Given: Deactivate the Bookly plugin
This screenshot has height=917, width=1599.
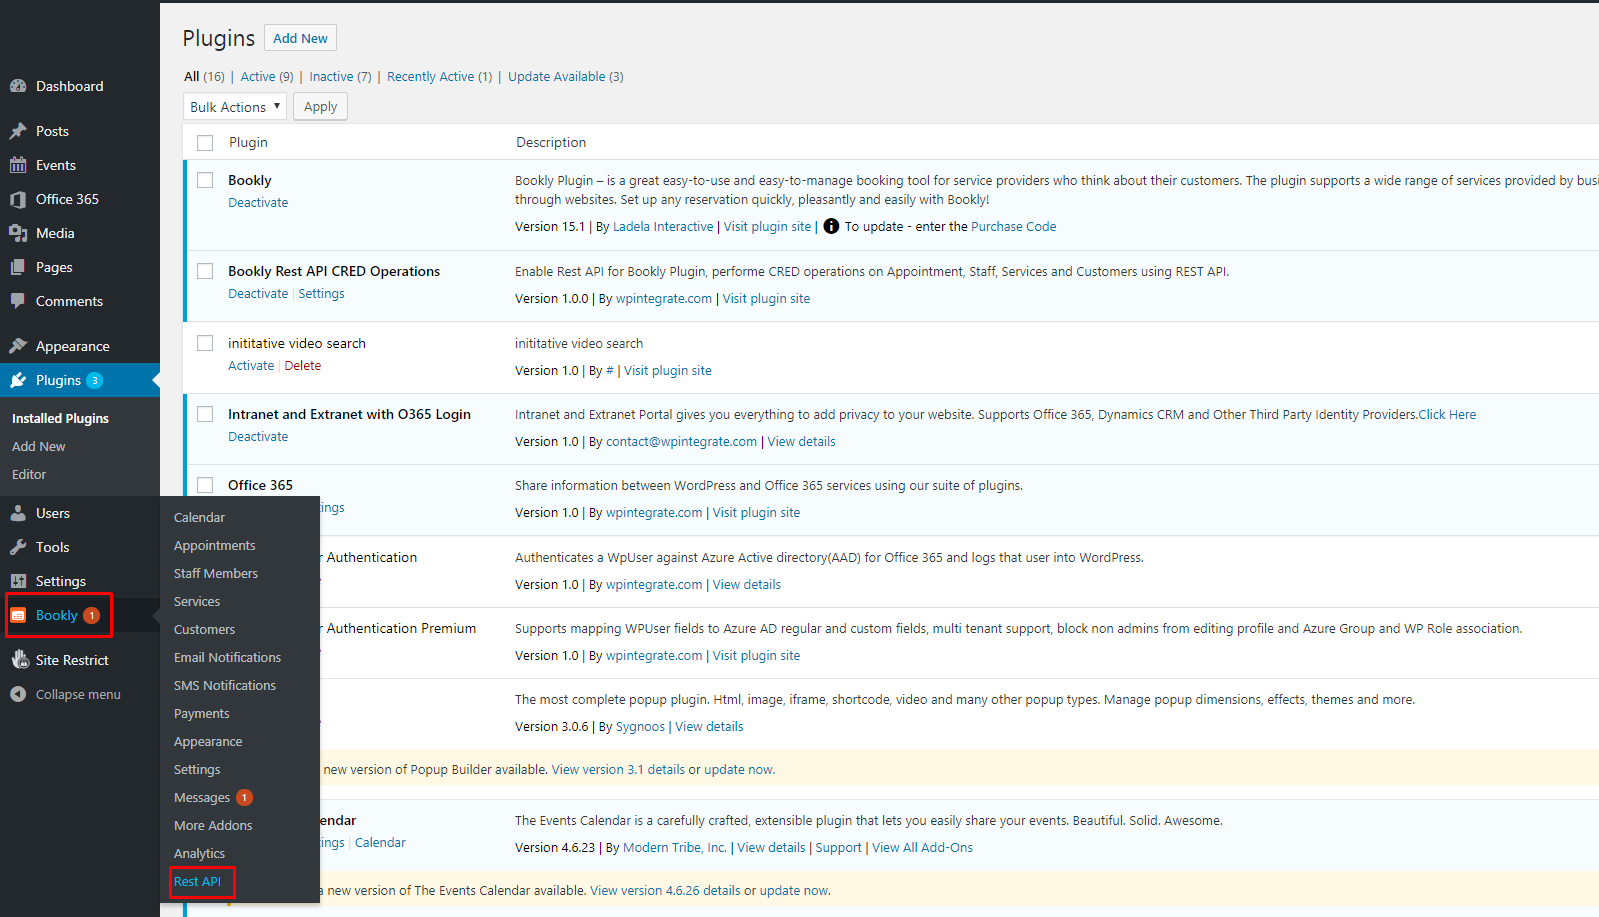Looking at the screenshot, I should [x=258, y=202].
